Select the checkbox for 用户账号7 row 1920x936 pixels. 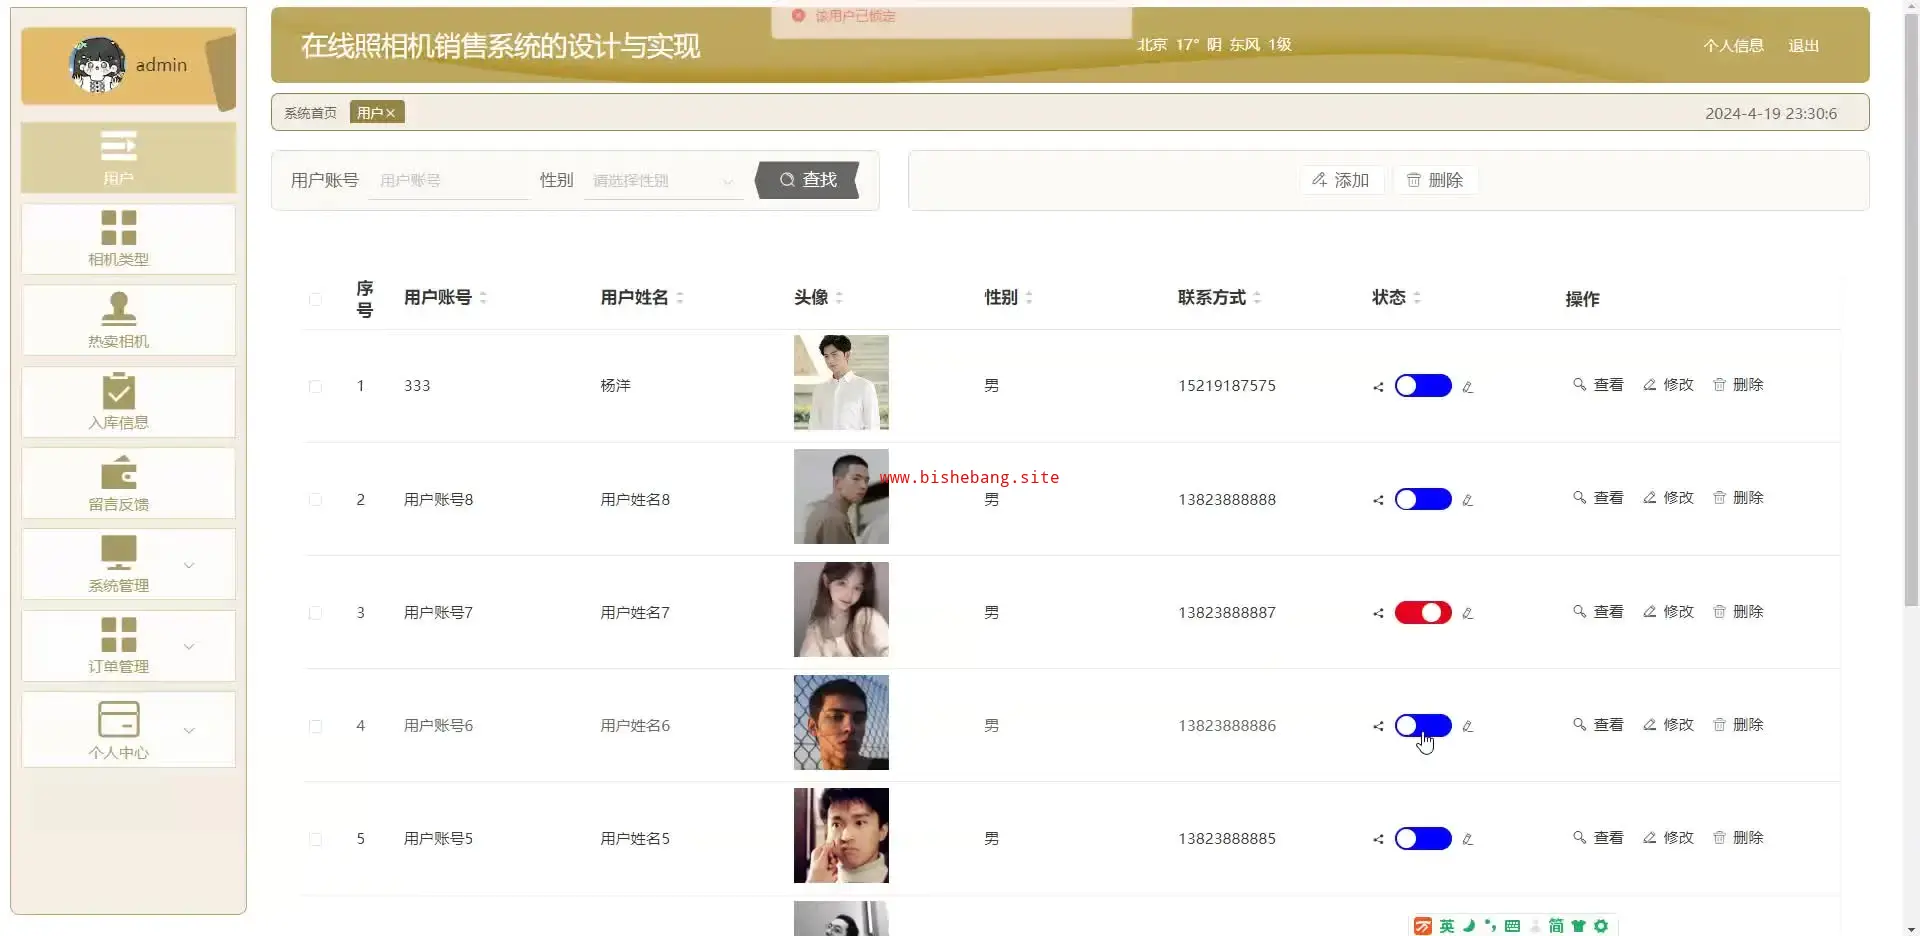pos(315,612)
